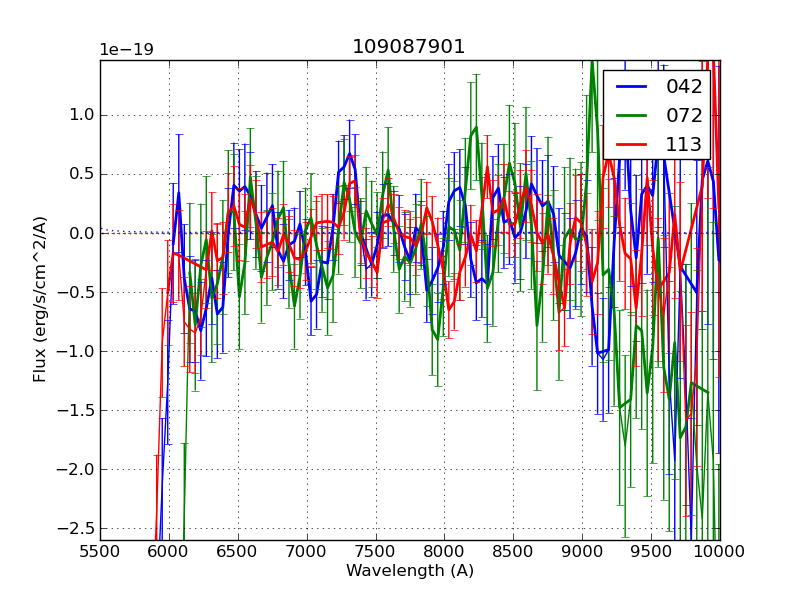Click the 0.0 y-axis tick label
The height and width of the screenshot is (600, 800).
(x=81, y=233)
